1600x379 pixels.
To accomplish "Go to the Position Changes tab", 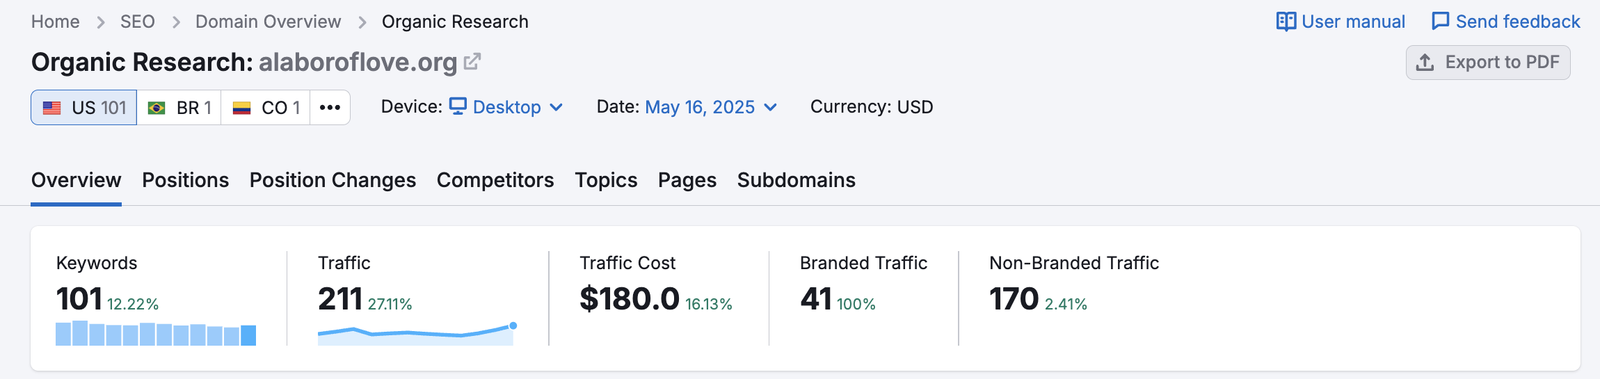I will click(333, 180).
